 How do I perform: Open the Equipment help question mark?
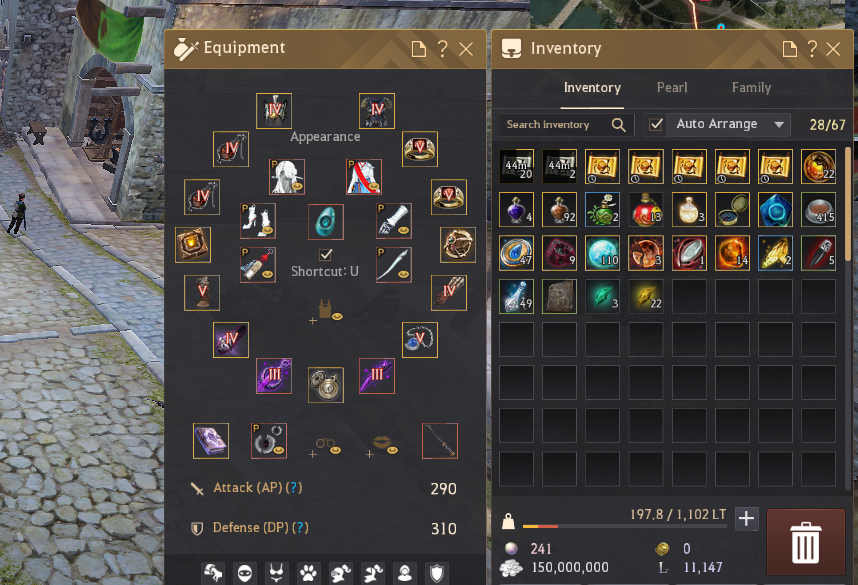click(443, 49)
